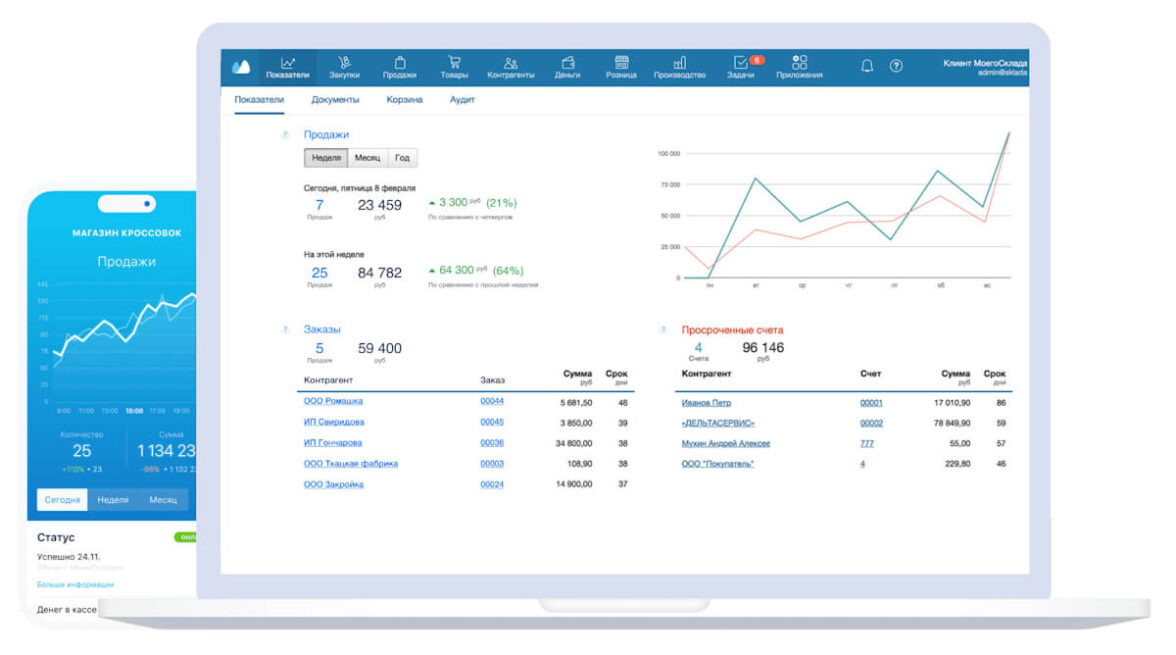Click the Продажи shopping bag icon
The height and width of the screenshot is (655, 1176).
tap(399, 64)
